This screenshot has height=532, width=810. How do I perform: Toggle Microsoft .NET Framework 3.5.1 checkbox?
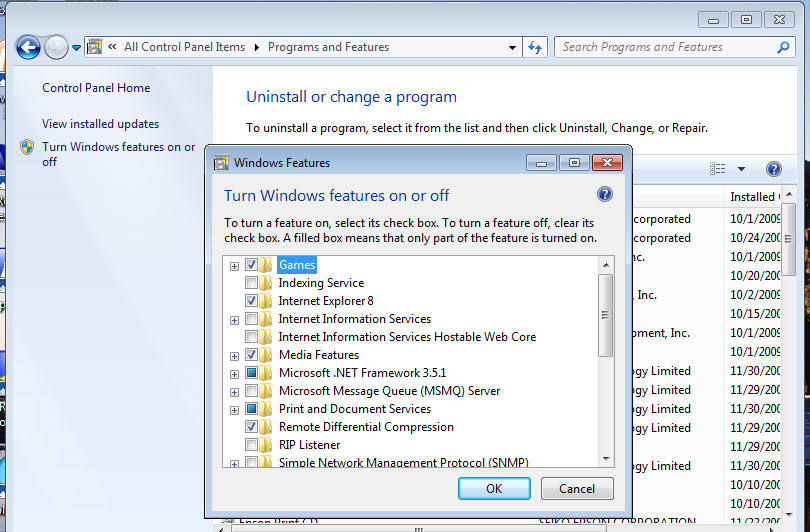(x=251, y=372)
